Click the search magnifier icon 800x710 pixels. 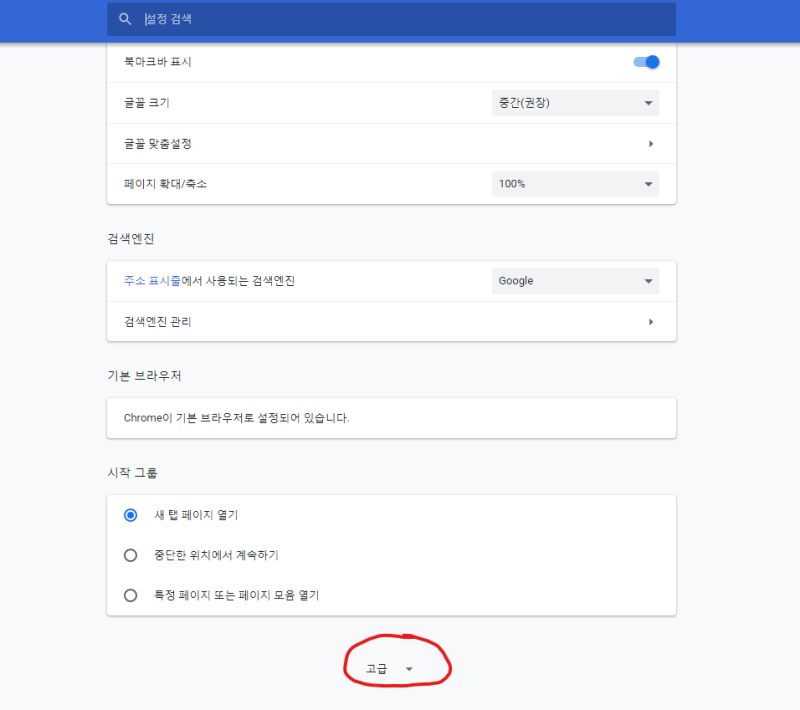[x=125, y=19]
